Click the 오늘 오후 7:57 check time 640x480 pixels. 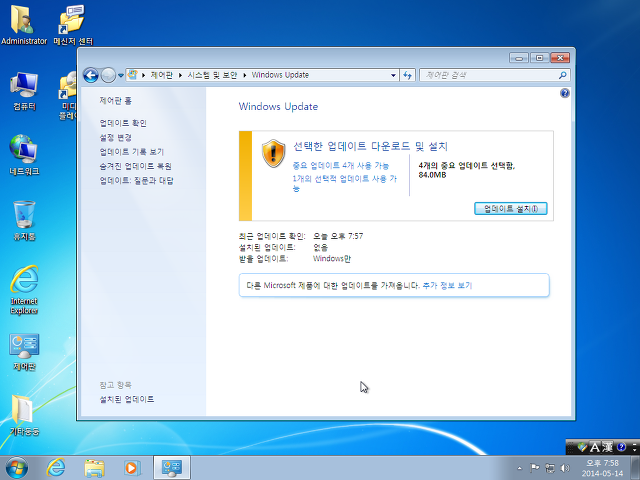coord(338,236)
